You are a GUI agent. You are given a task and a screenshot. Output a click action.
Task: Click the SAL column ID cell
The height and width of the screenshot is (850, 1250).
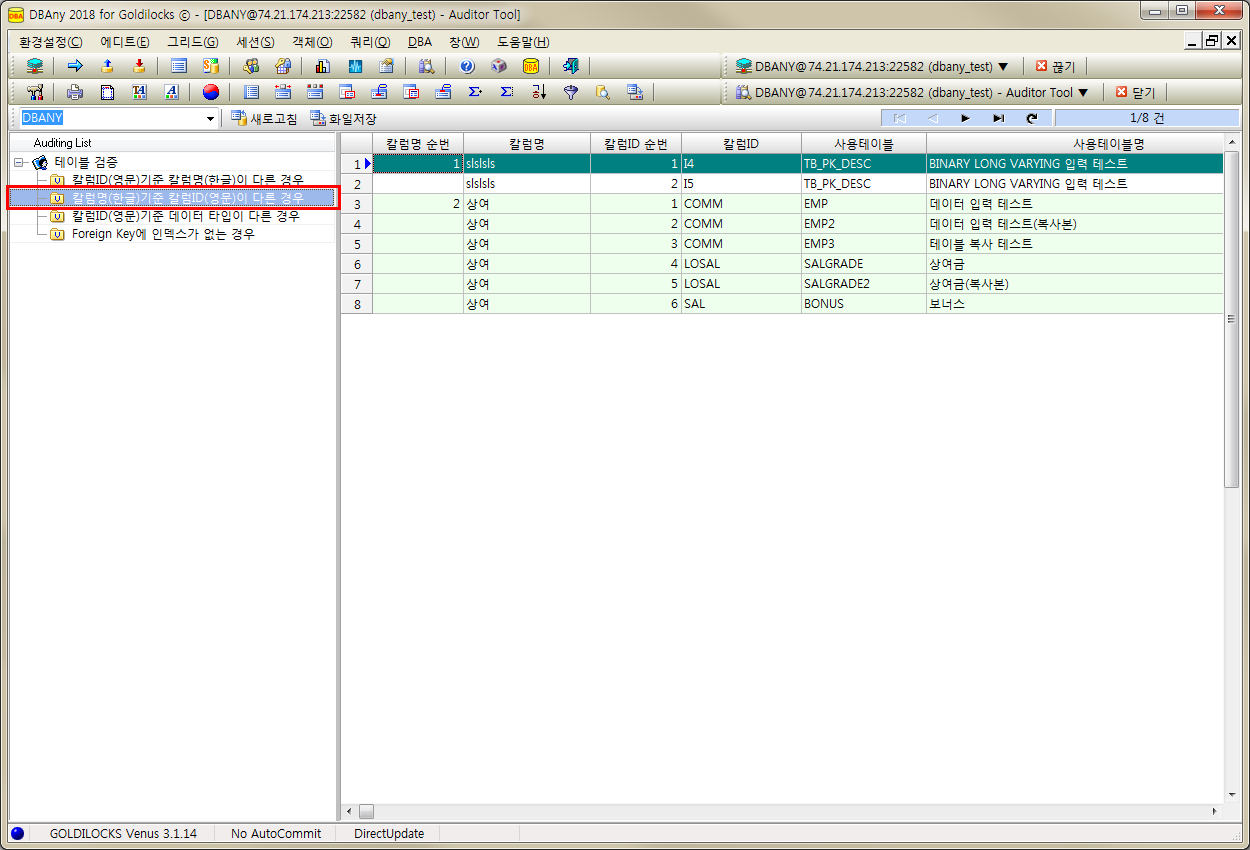[x=741, y=304]
